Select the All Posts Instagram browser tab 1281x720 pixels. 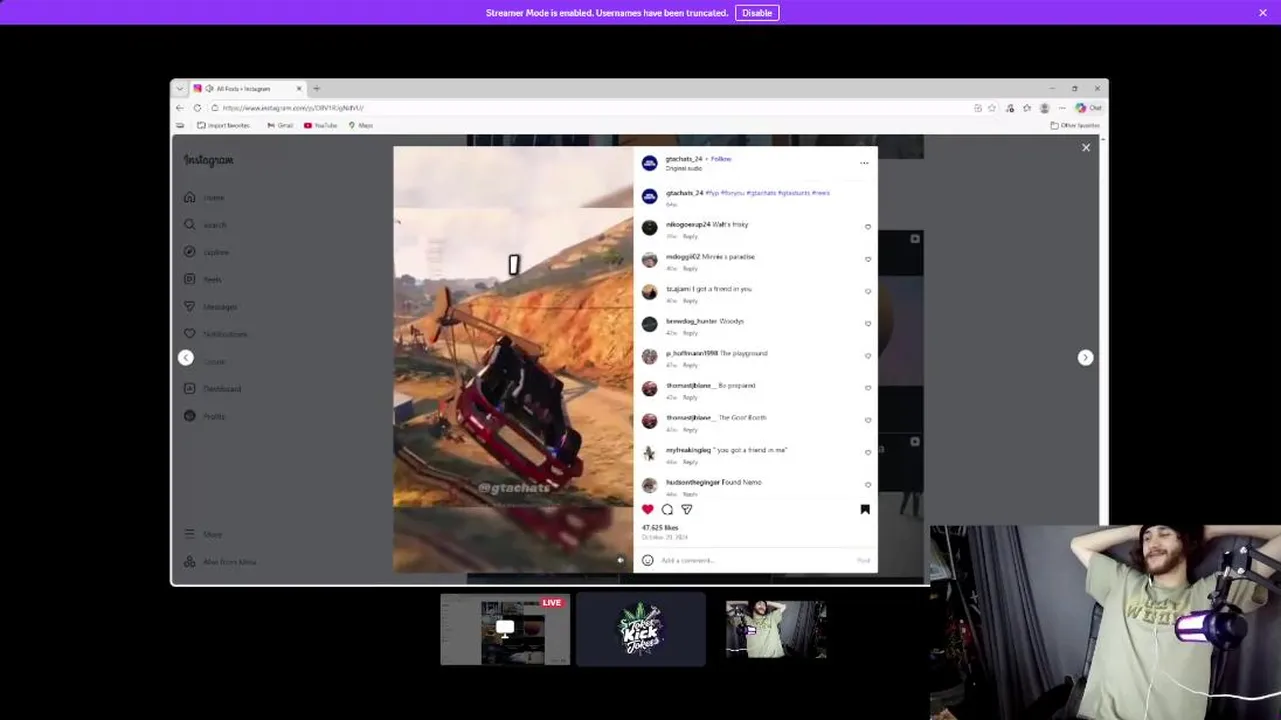point(248,89)
